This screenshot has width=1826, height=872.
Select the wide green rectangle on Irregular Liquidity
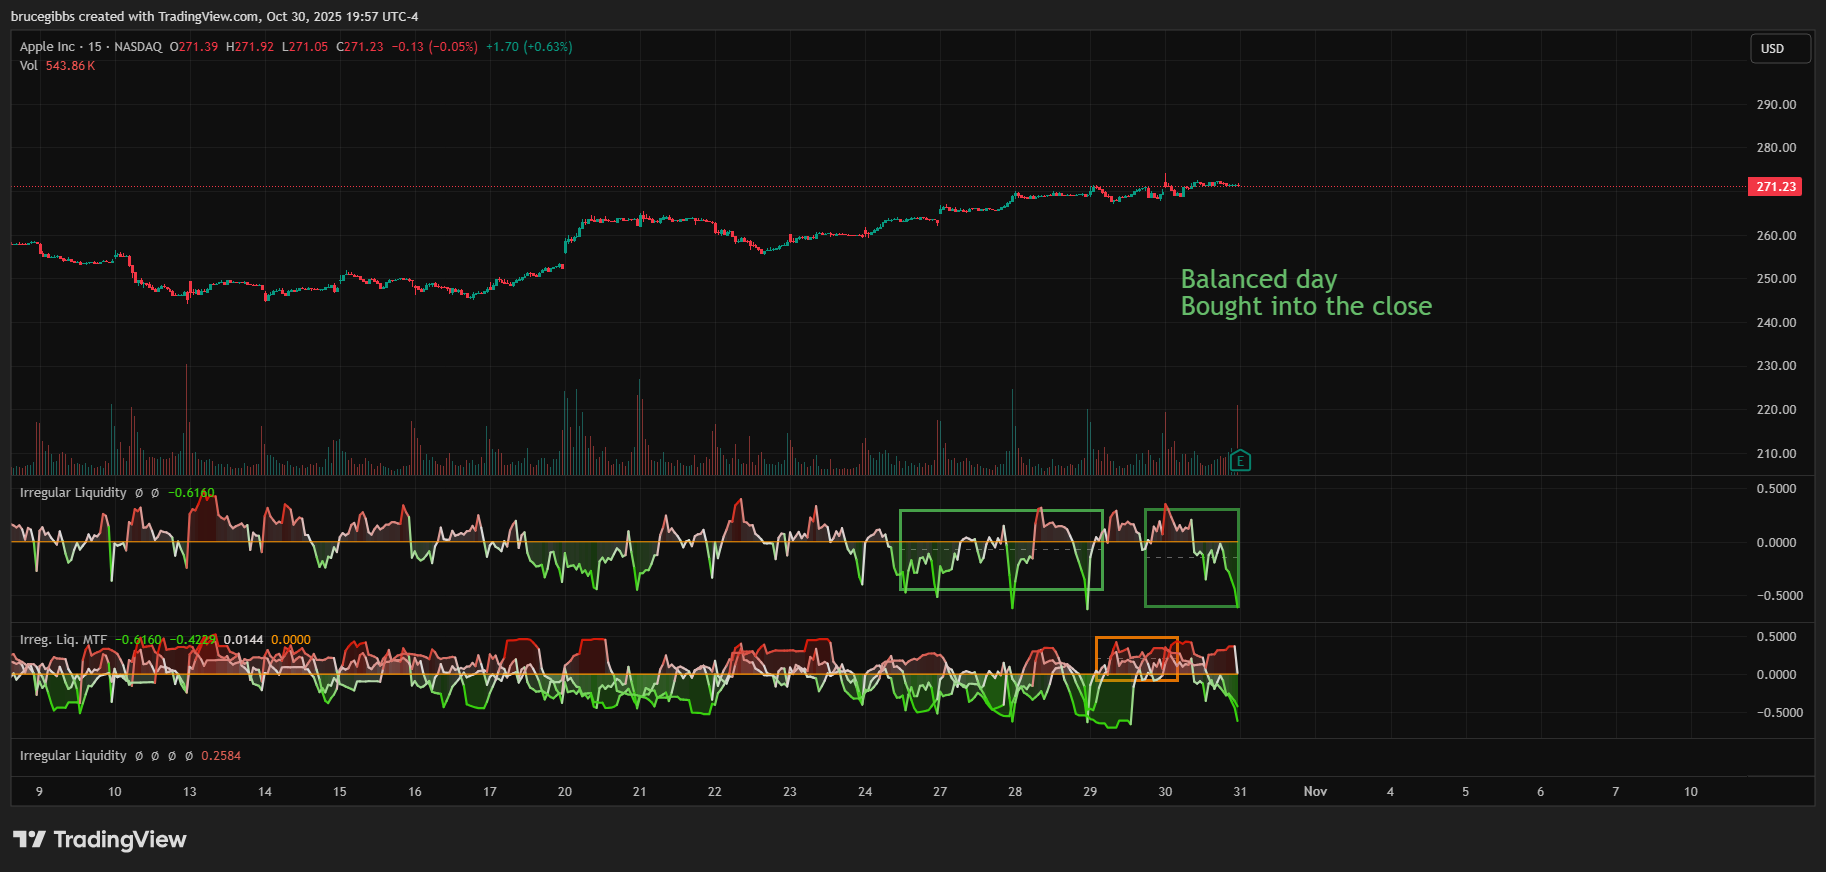click(x=1000, y=511)
